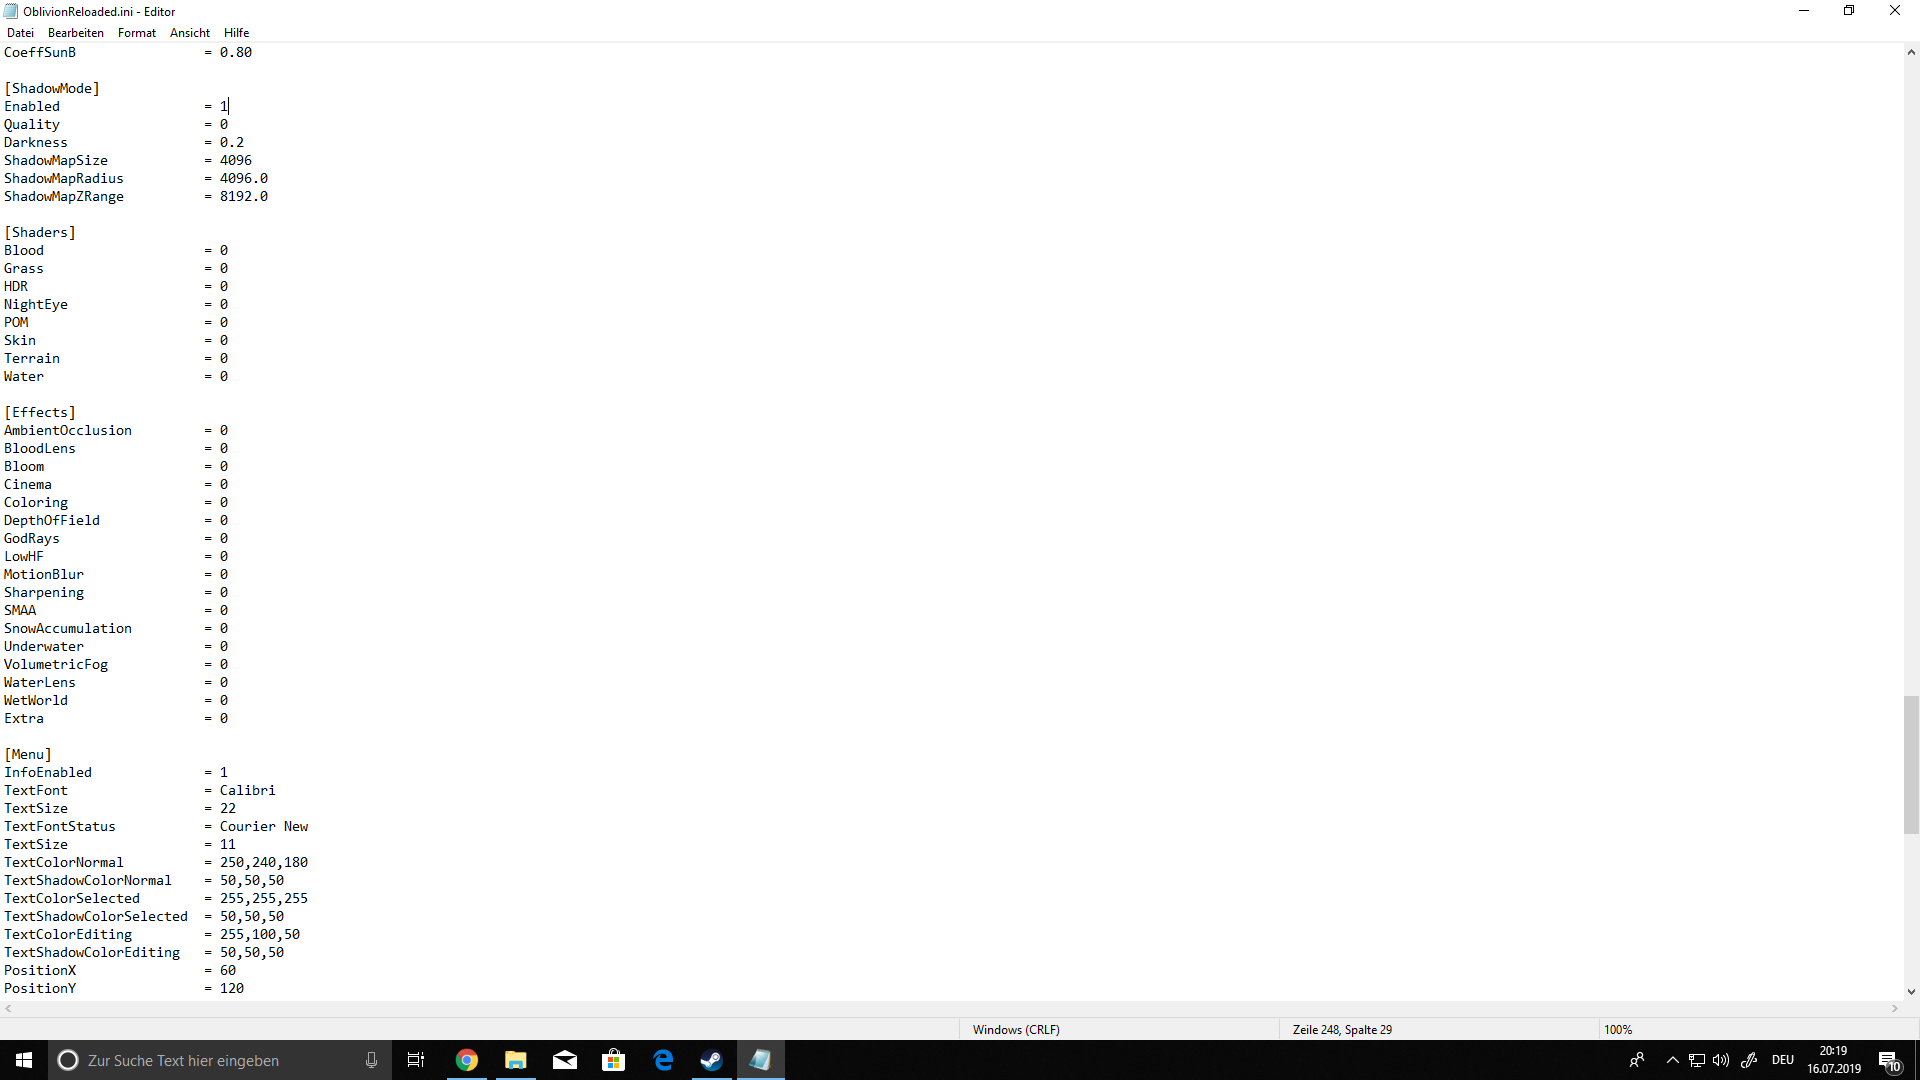Show hidden system tray icons
This screenshot has width=1920, height=1080.
point(1672,1060)
